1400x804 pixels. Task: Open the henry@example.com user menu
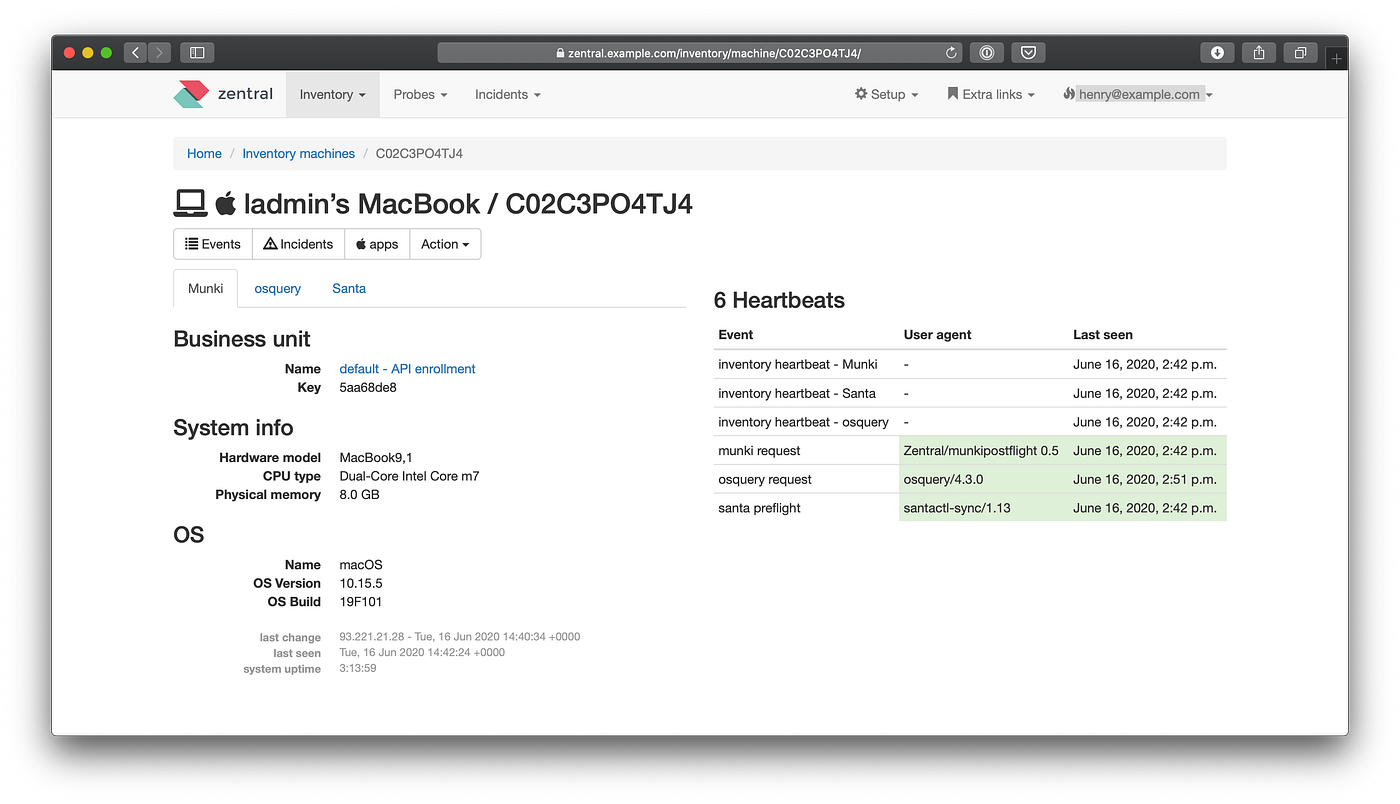[1138, 94]
